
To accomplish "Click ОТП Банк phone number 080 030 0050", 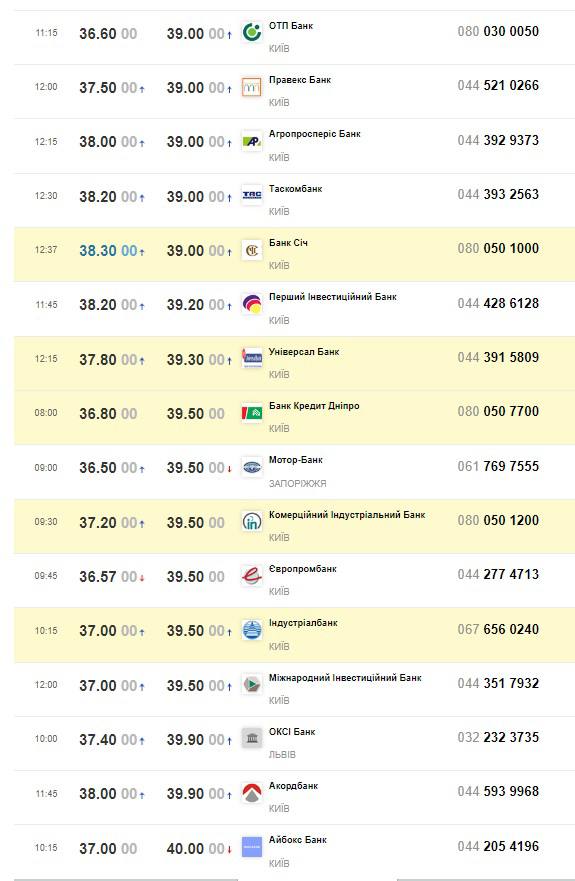I will click(x=498, y=31).
